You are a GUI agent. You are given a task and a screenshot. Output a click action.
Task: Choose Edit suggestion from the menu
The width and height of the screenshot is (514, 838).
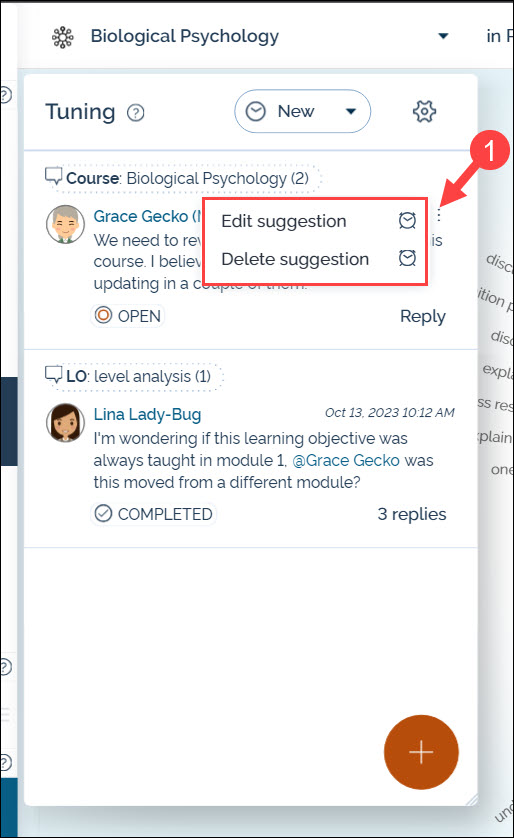pyautogui.click(x=284, y=221)
